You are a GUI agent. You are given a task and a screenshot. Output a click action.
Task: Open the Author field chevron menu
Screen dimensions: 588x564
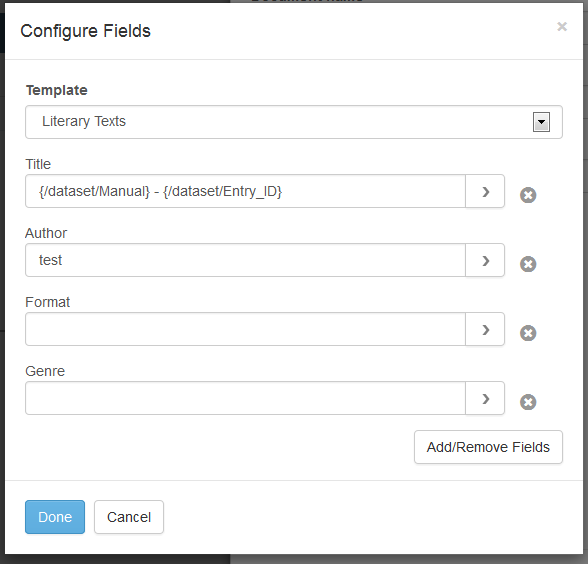(x=485, y=260)
